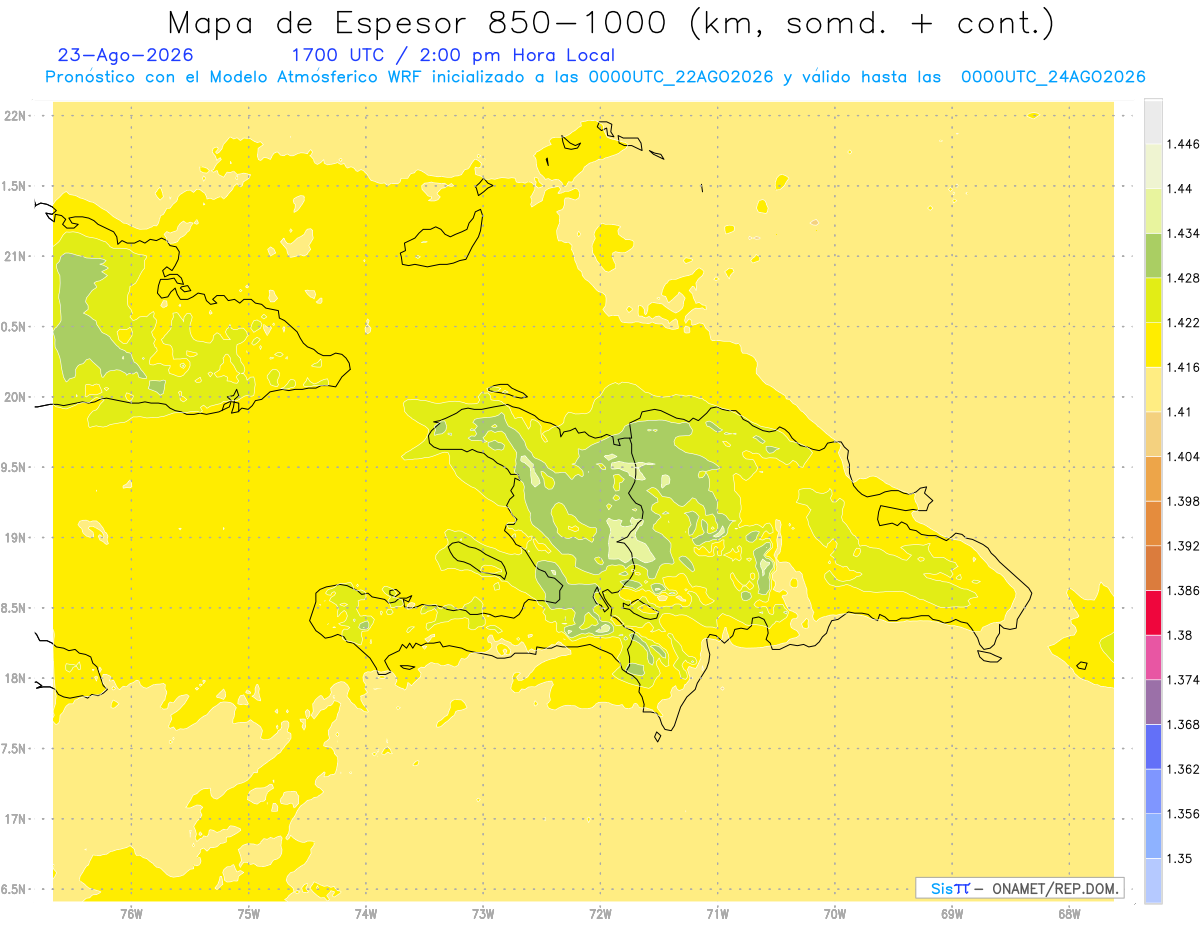The image size is (1200, 927).
Task: Pick the red legend band between 1.38 and 1.386
Action: [1153, 612]
